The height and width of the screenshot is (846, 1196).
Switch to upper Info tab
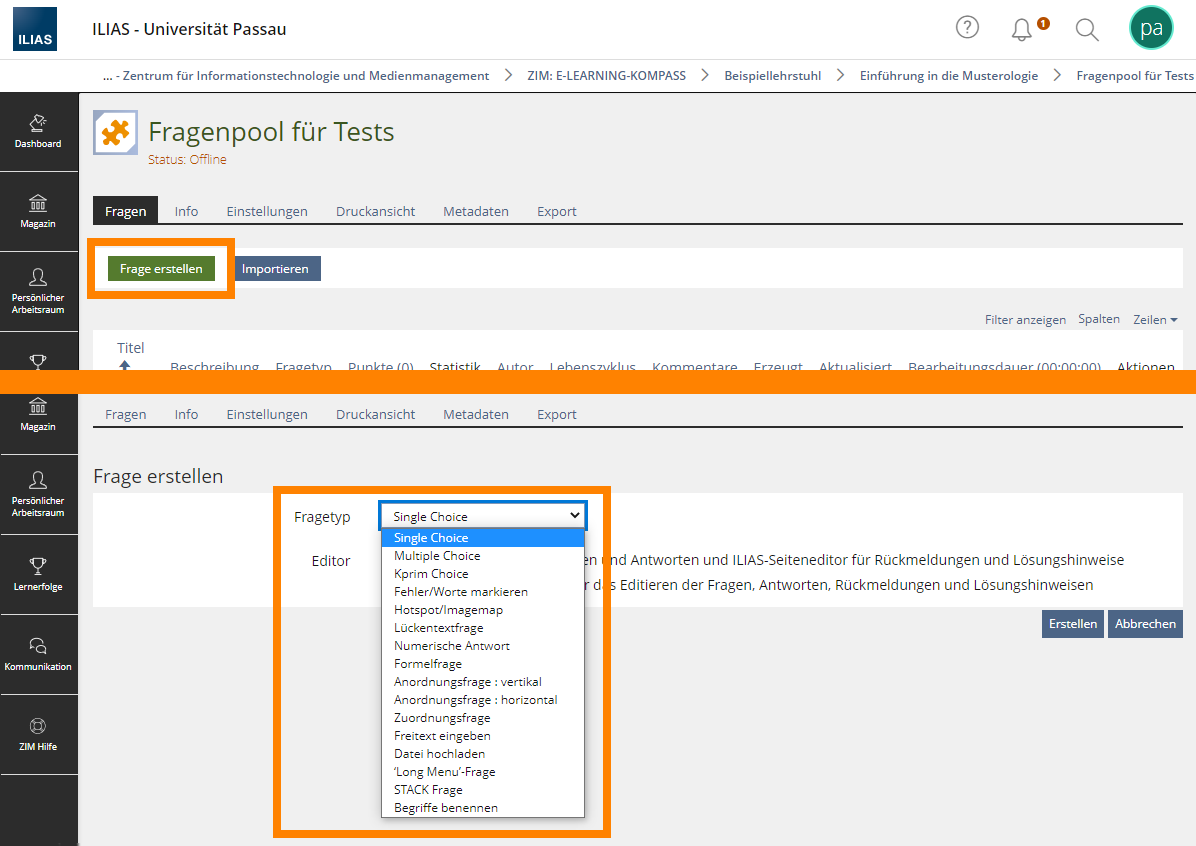[x=186, y=211]
